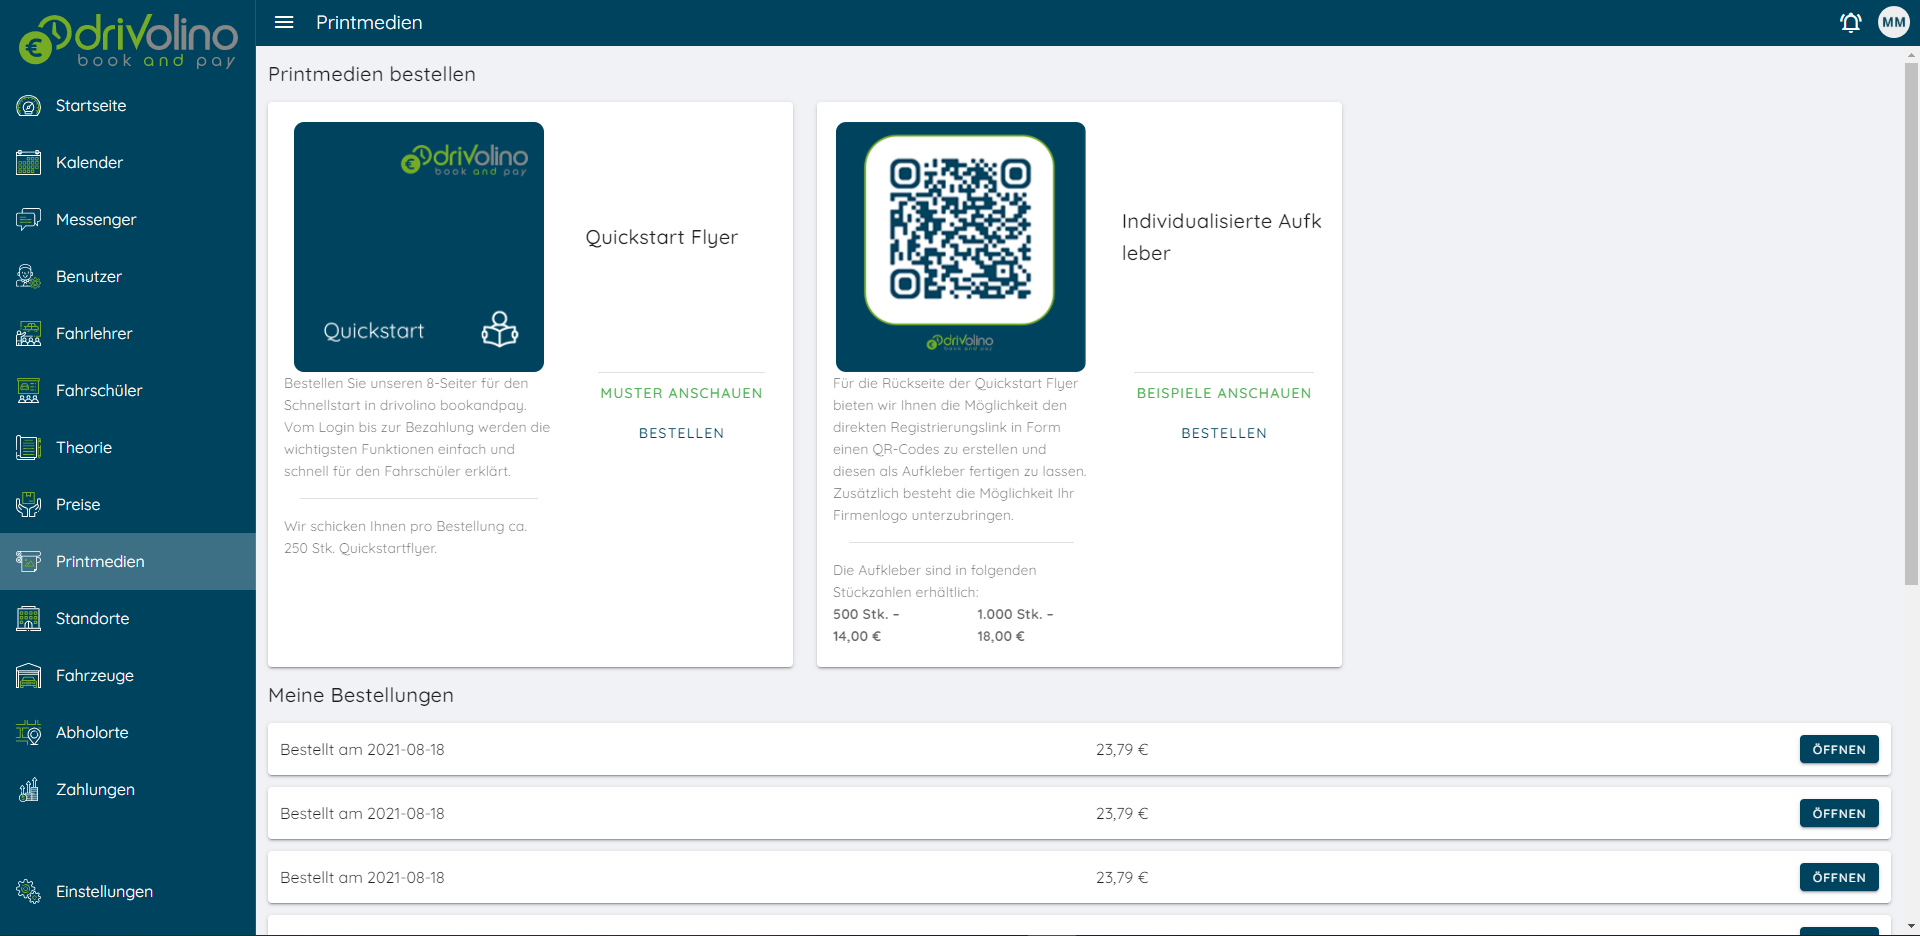Click Muster anschauen for Quickstart Flyer
Image resolution: width=1920 pixels, height=936 pixels.
[x=681, y=393]
